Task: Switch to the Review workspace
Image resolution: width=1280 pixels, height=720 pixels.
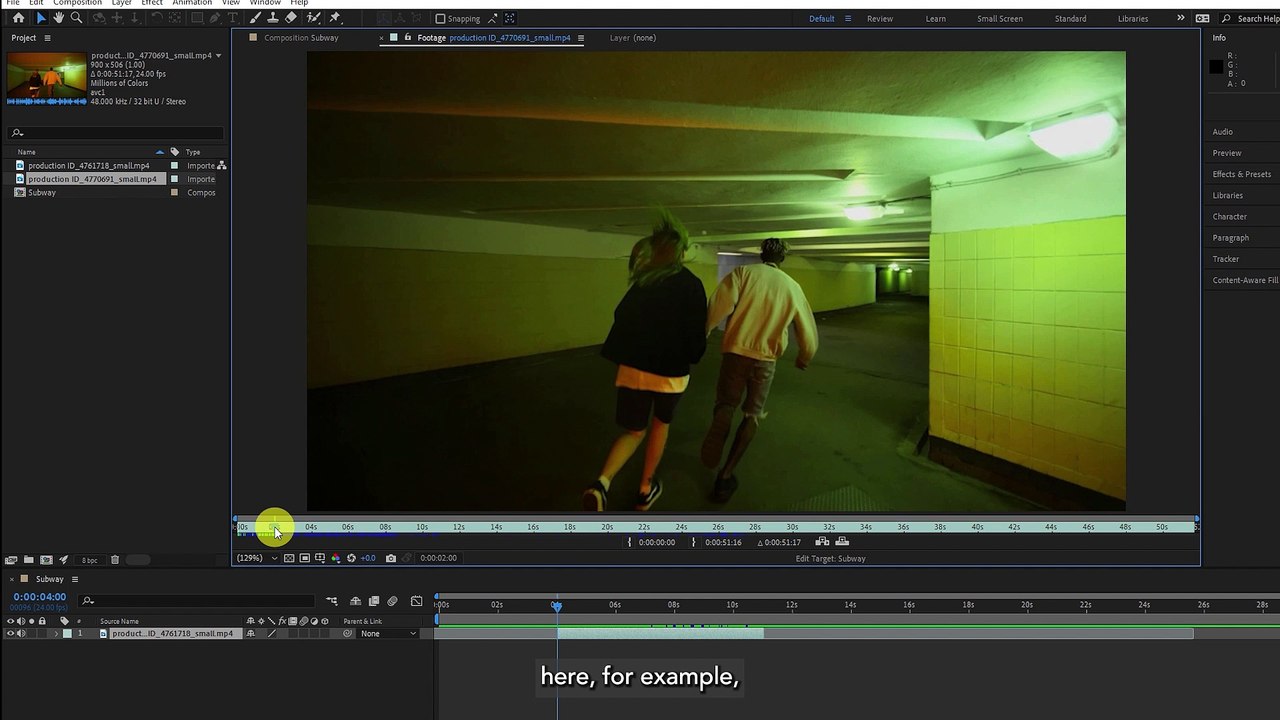Action: (x=880, y=18)
